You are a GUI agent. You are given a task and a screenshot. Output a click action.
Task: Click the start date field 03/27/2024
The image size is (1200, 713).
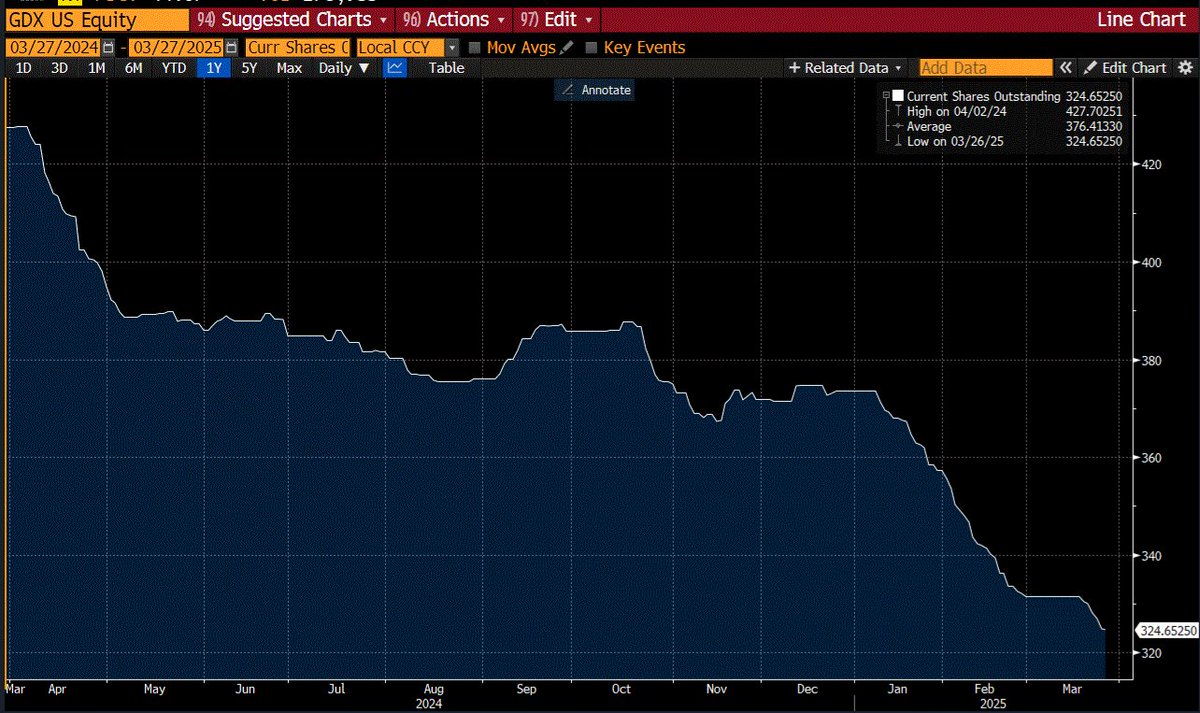pos(54,47)
